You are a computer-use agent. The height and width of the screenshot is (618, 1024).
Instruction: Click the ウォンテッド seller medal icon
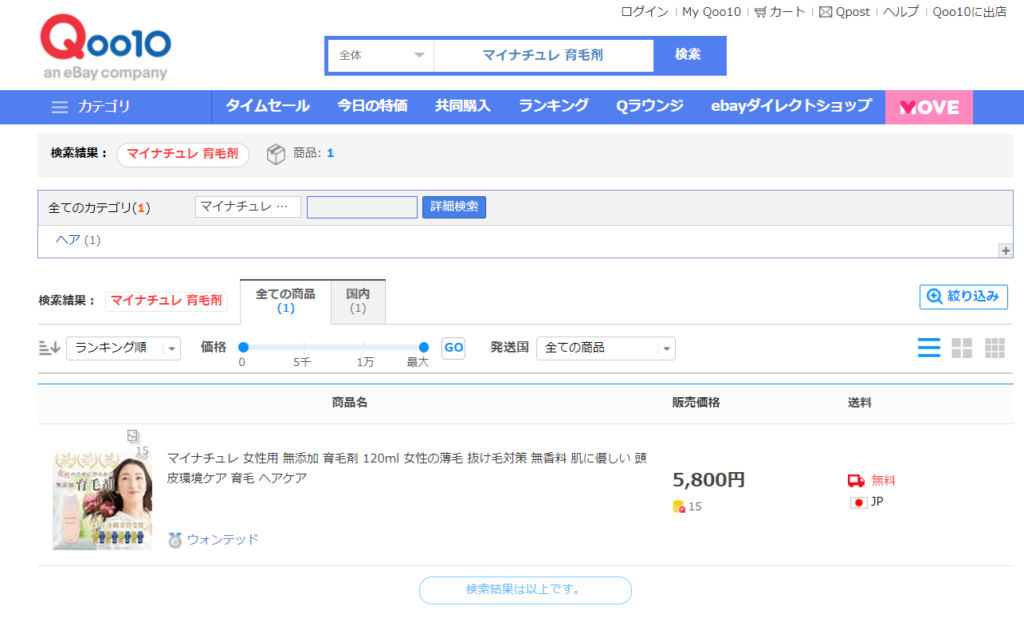[174, 540]
